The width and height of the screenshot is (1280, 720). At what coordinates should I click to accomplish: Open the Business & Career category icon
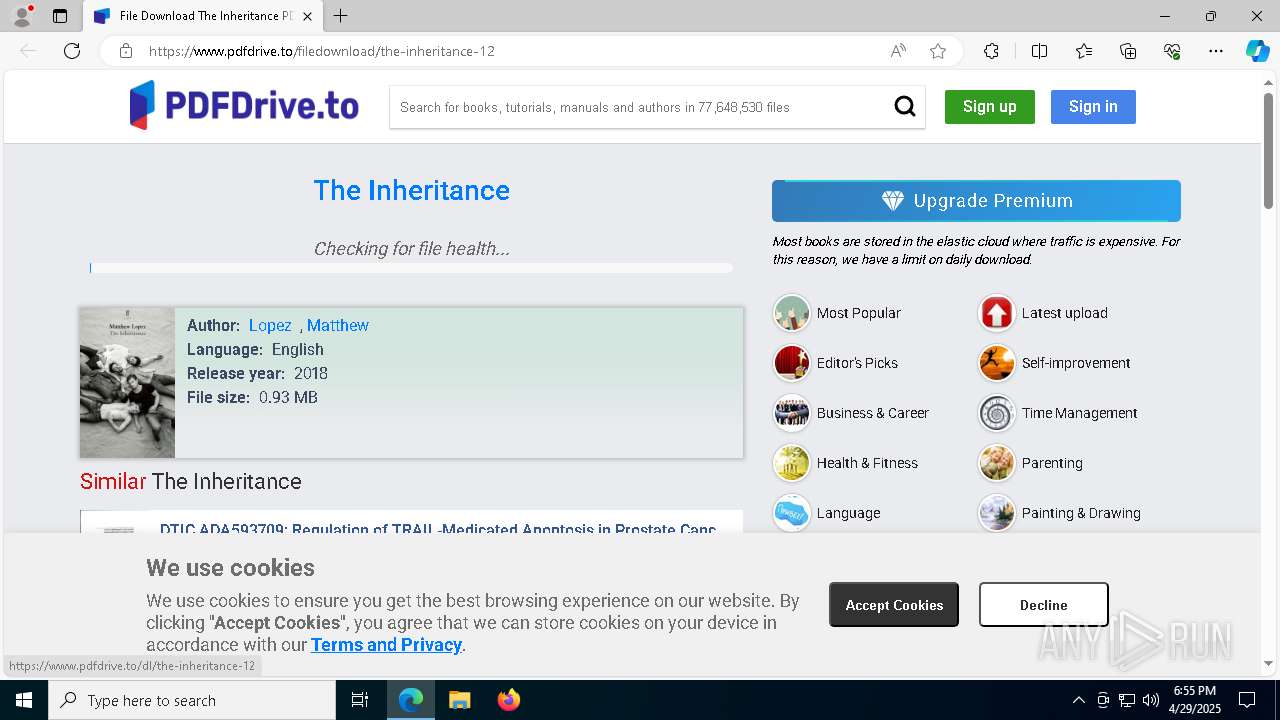click(792, 413)
